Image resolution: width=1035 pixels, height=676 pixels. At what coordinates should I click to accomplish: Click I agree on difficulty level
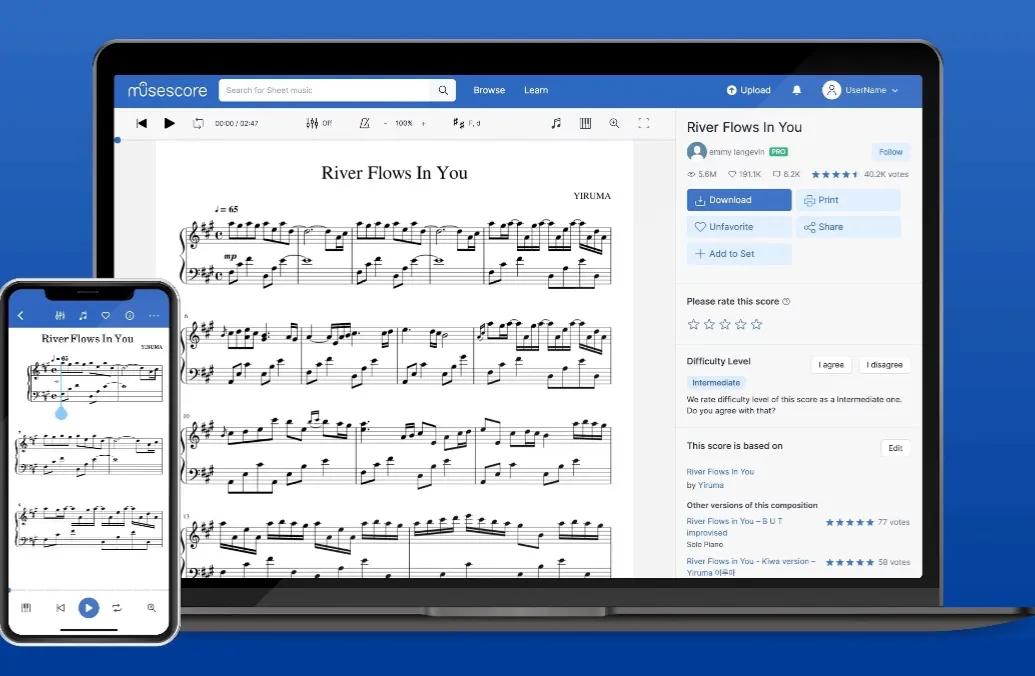(x=831, y=365)
